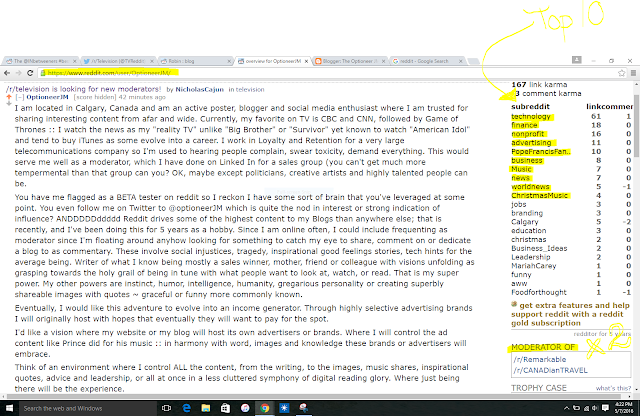
Task: Click the business subreddit entry
Action: pyautogui.click(x=527, y=160)
